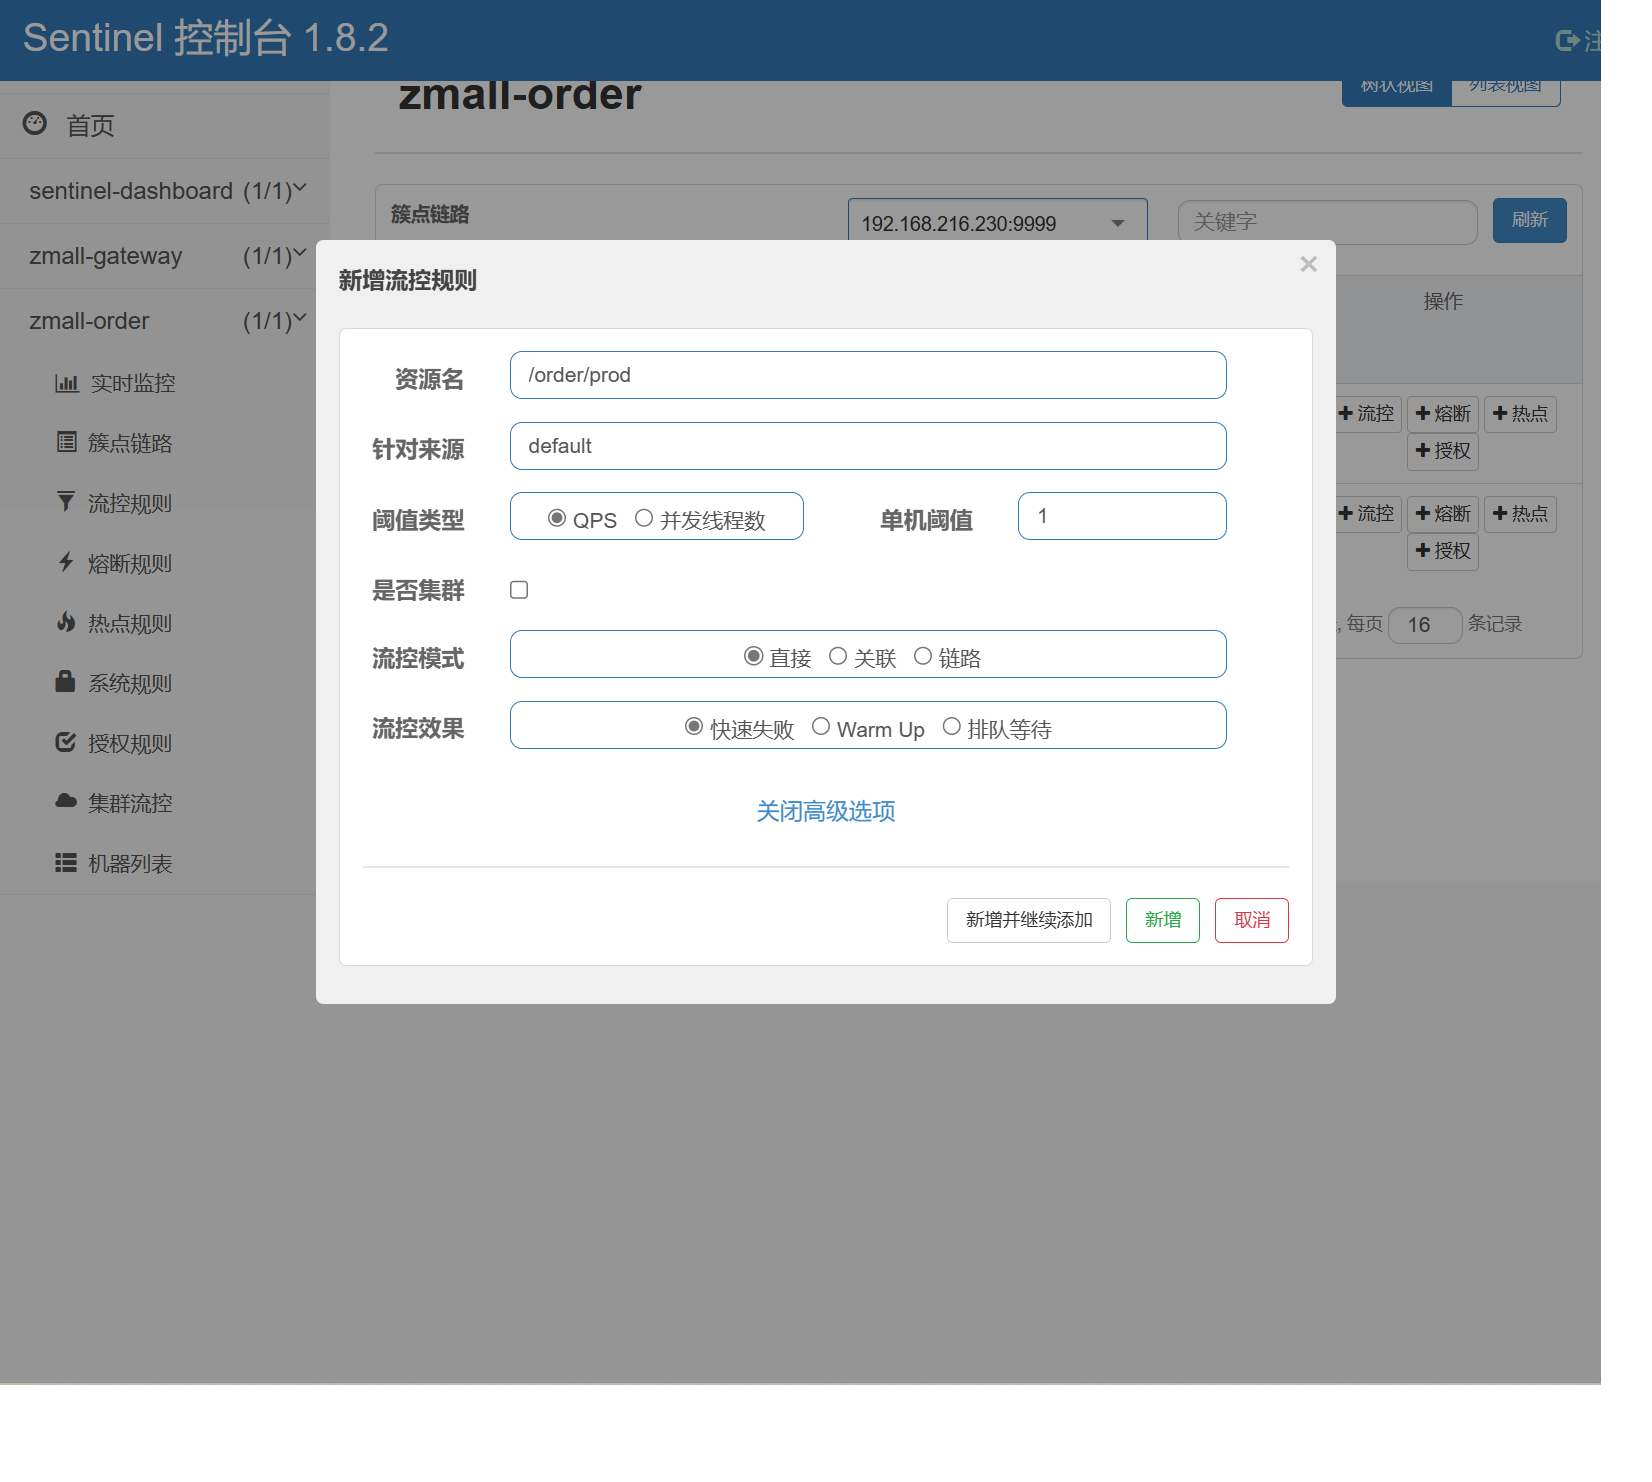Select 排队等待 flow control effect
The width and height of the screenshot is (1652, 1482).
[952, 727]
